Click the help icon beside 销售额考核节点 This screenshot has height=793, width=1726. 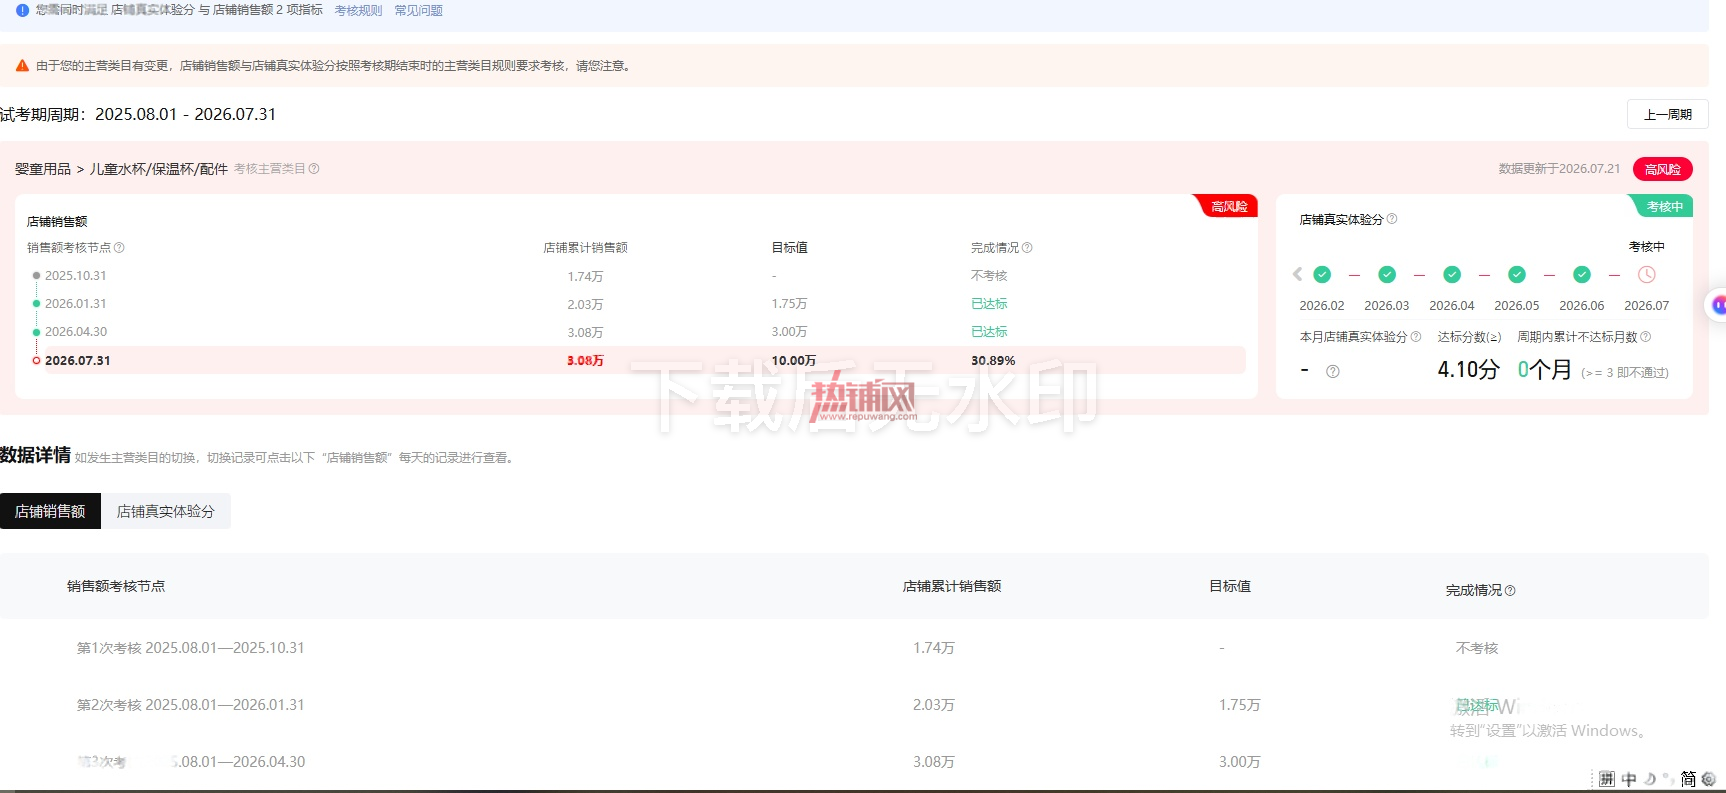pos(119,248)
